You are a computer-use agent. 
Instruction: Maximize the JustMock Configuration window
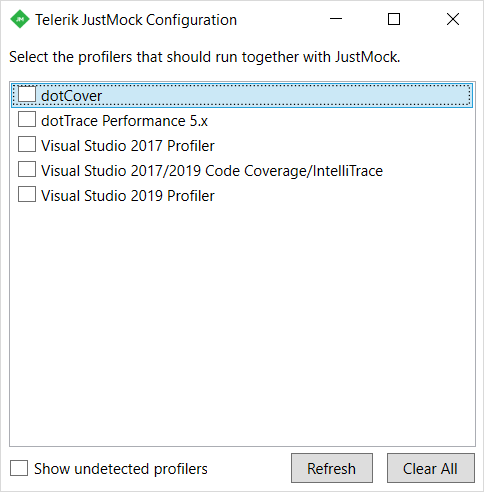pyautogui.click(x=394, y=19)
